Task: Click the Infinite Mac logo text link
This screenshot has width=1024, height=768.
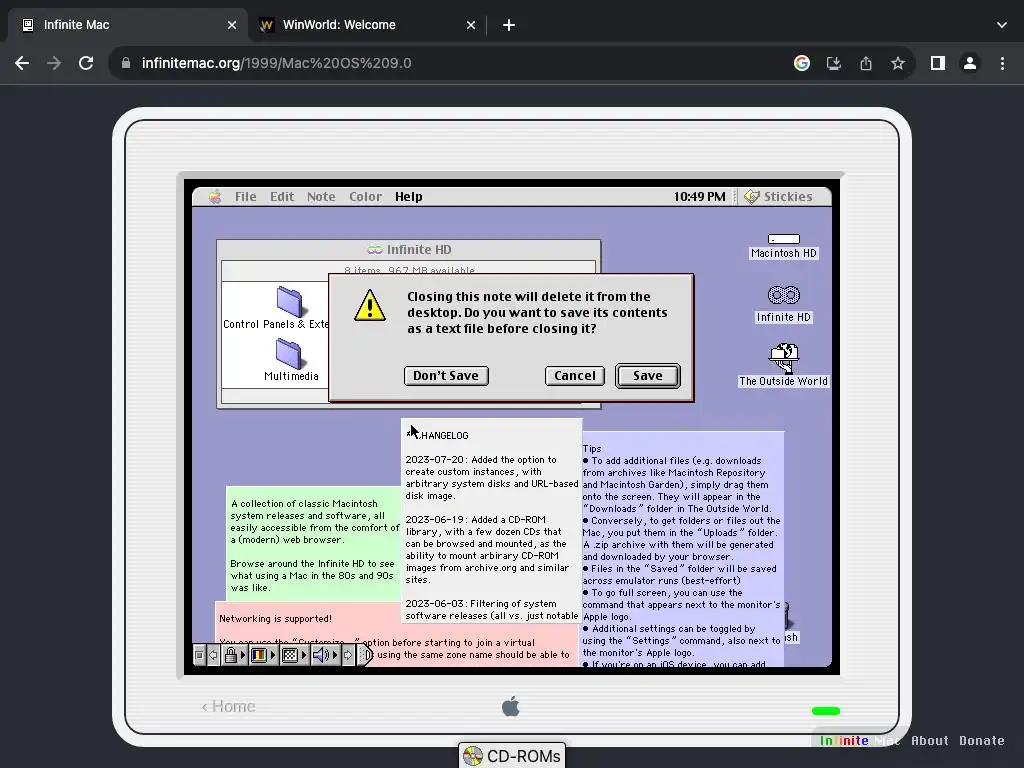Action: [x=859, y=741]
